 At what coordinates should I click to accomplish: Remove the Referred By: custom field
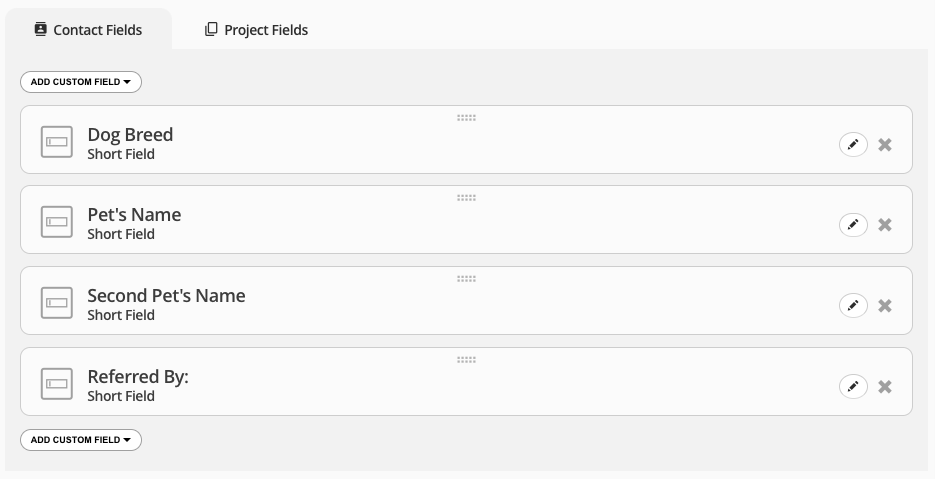point(885,387)
